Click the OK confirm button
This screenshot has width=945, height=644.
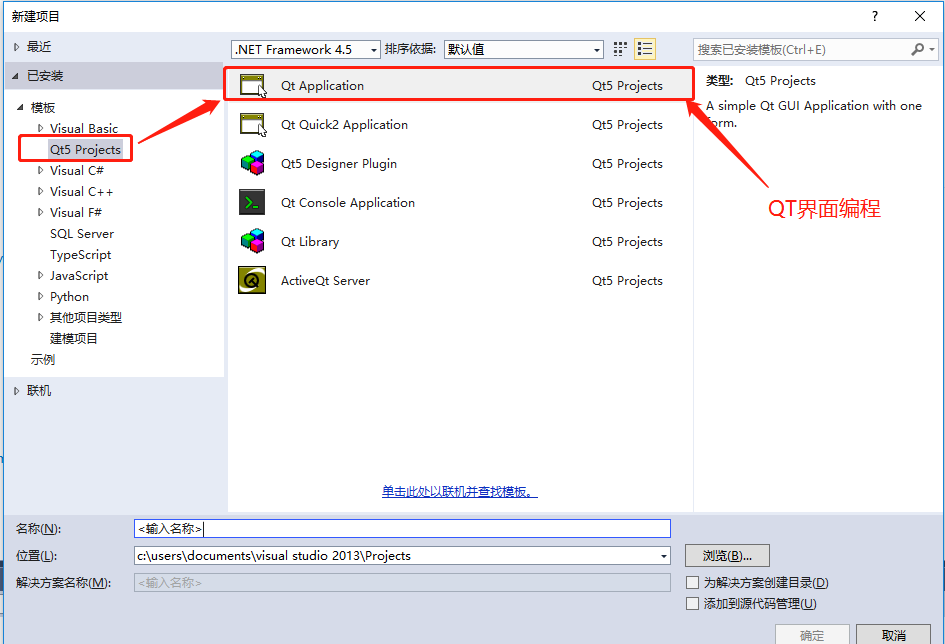click(812, 635)
